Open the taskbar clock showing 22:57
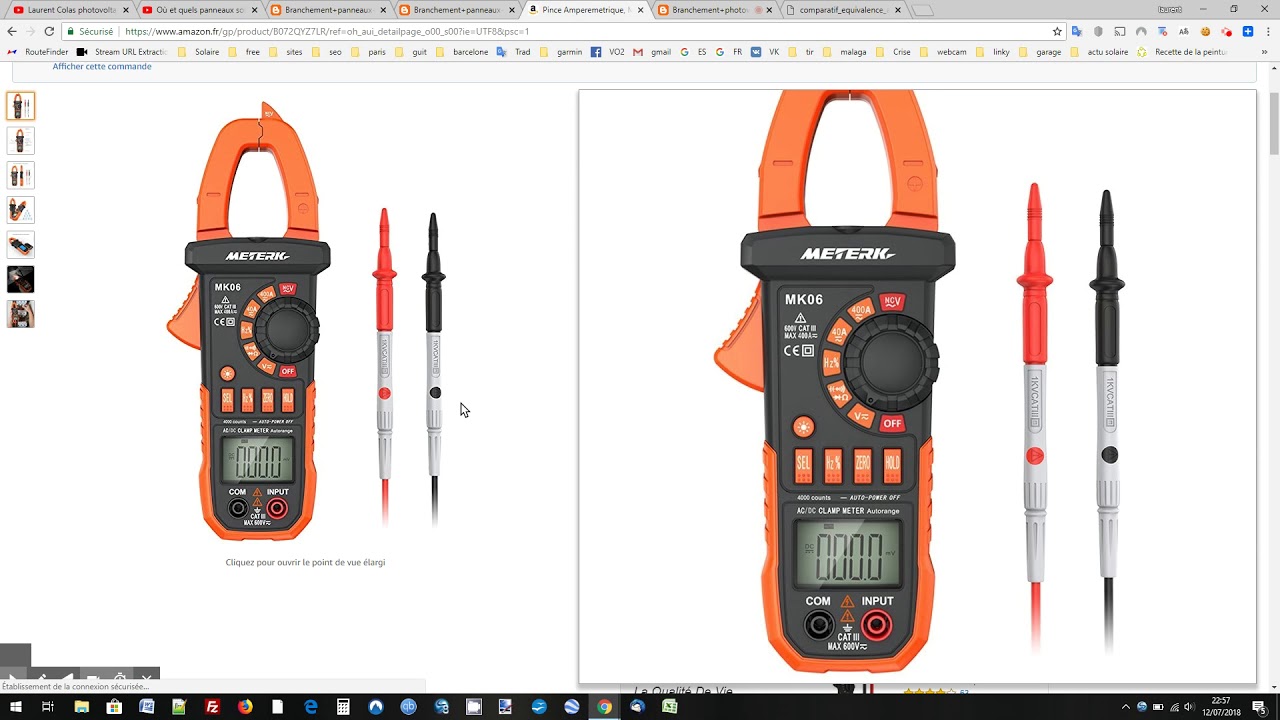The image size is (1280, 720). point(1220,707)
